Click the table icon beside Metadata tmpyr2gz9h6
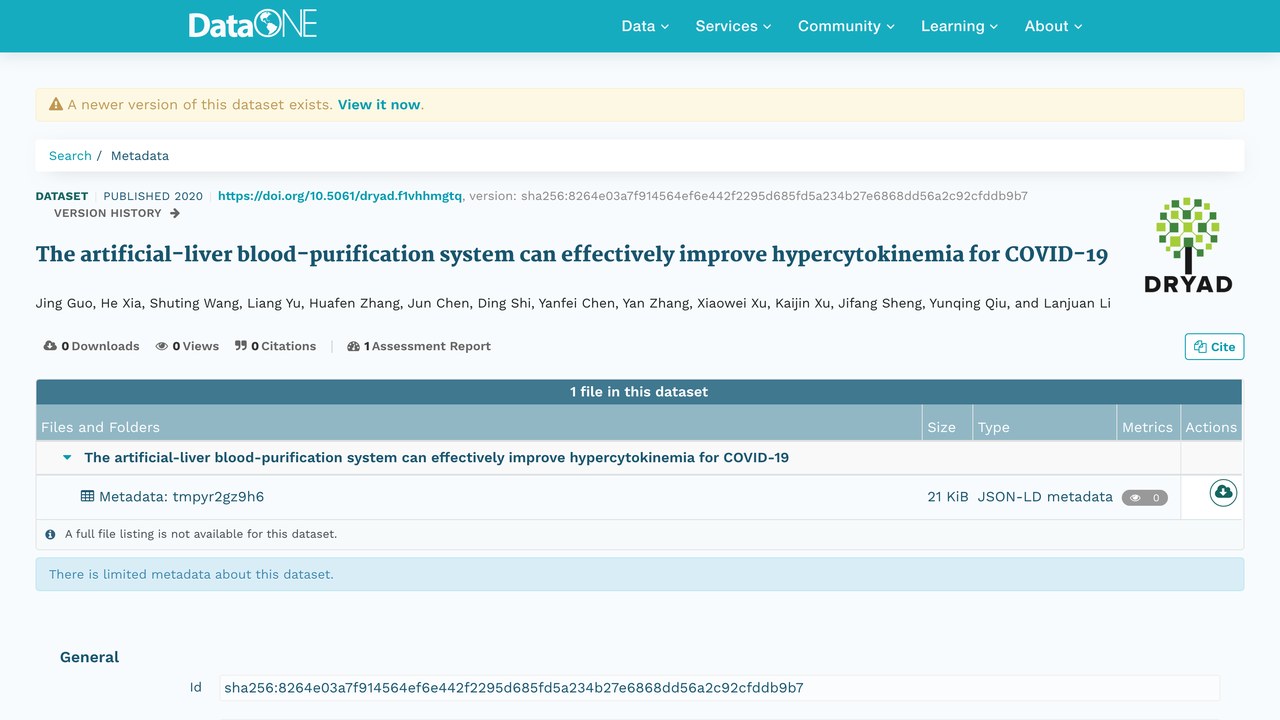This screenshot has width=1280, height=720. [x=87, y=496]
